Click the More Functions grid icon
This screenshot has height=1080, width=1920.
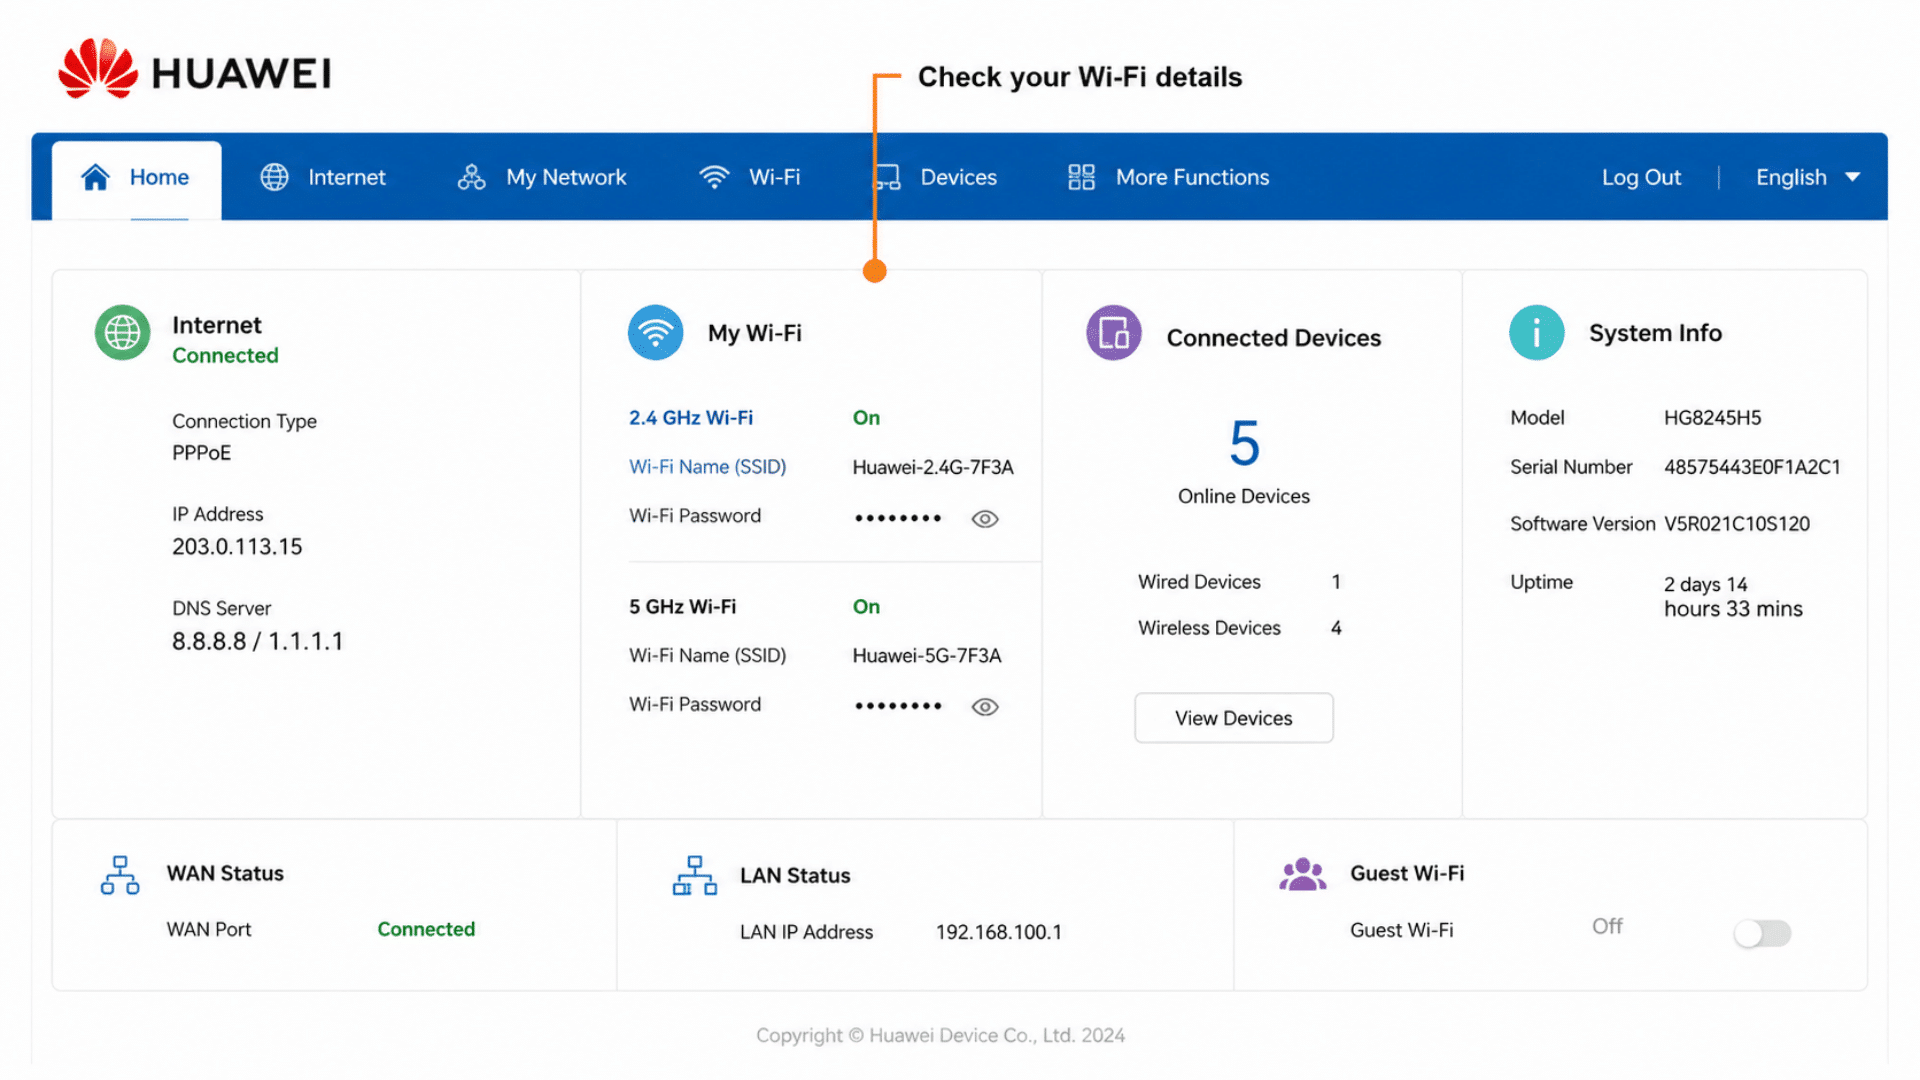point(1081,177)
